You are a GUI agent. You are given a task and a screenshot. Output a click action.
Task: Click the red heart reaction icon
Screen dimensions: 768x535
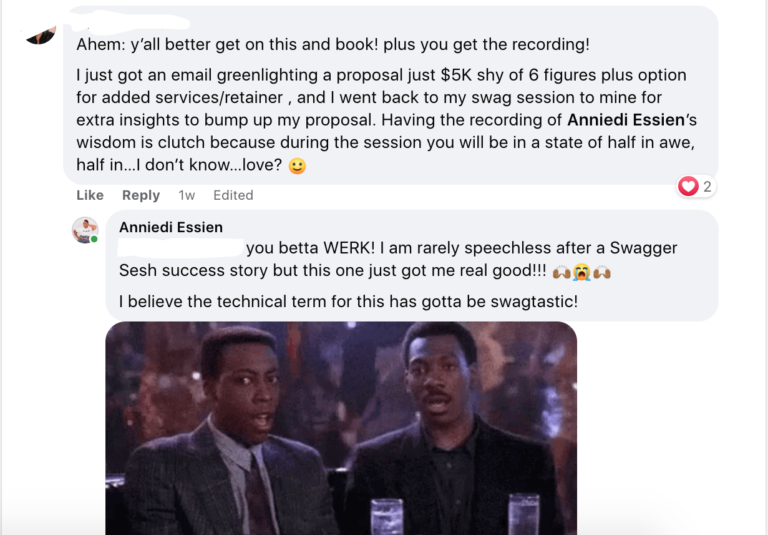(688, 186)
